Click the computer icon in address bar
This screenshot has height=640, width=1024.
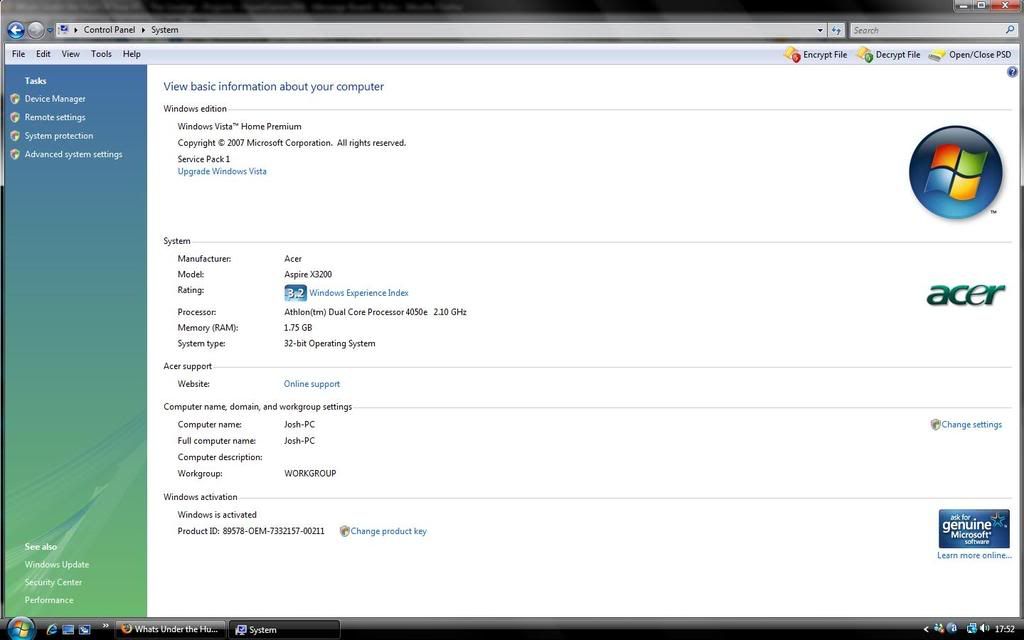(x=63, y=29)
